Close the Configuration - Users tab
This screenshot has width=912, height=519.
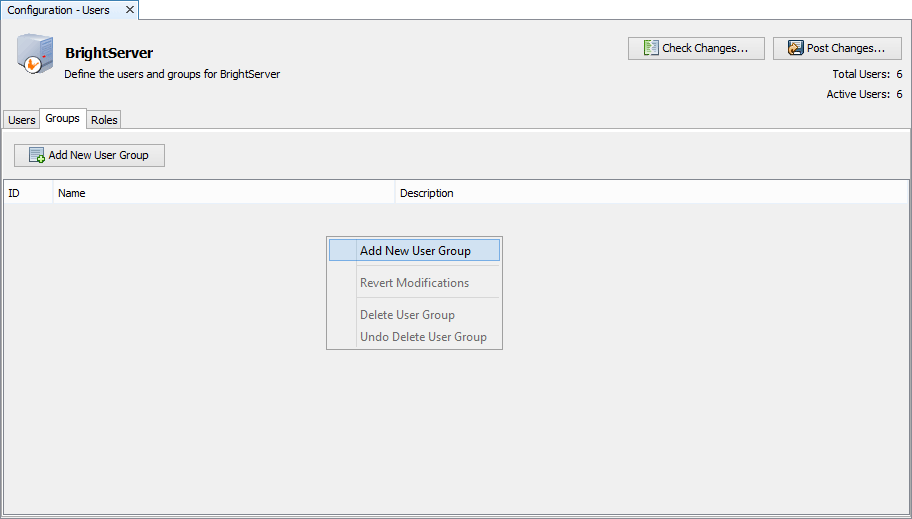coord(130,10)
